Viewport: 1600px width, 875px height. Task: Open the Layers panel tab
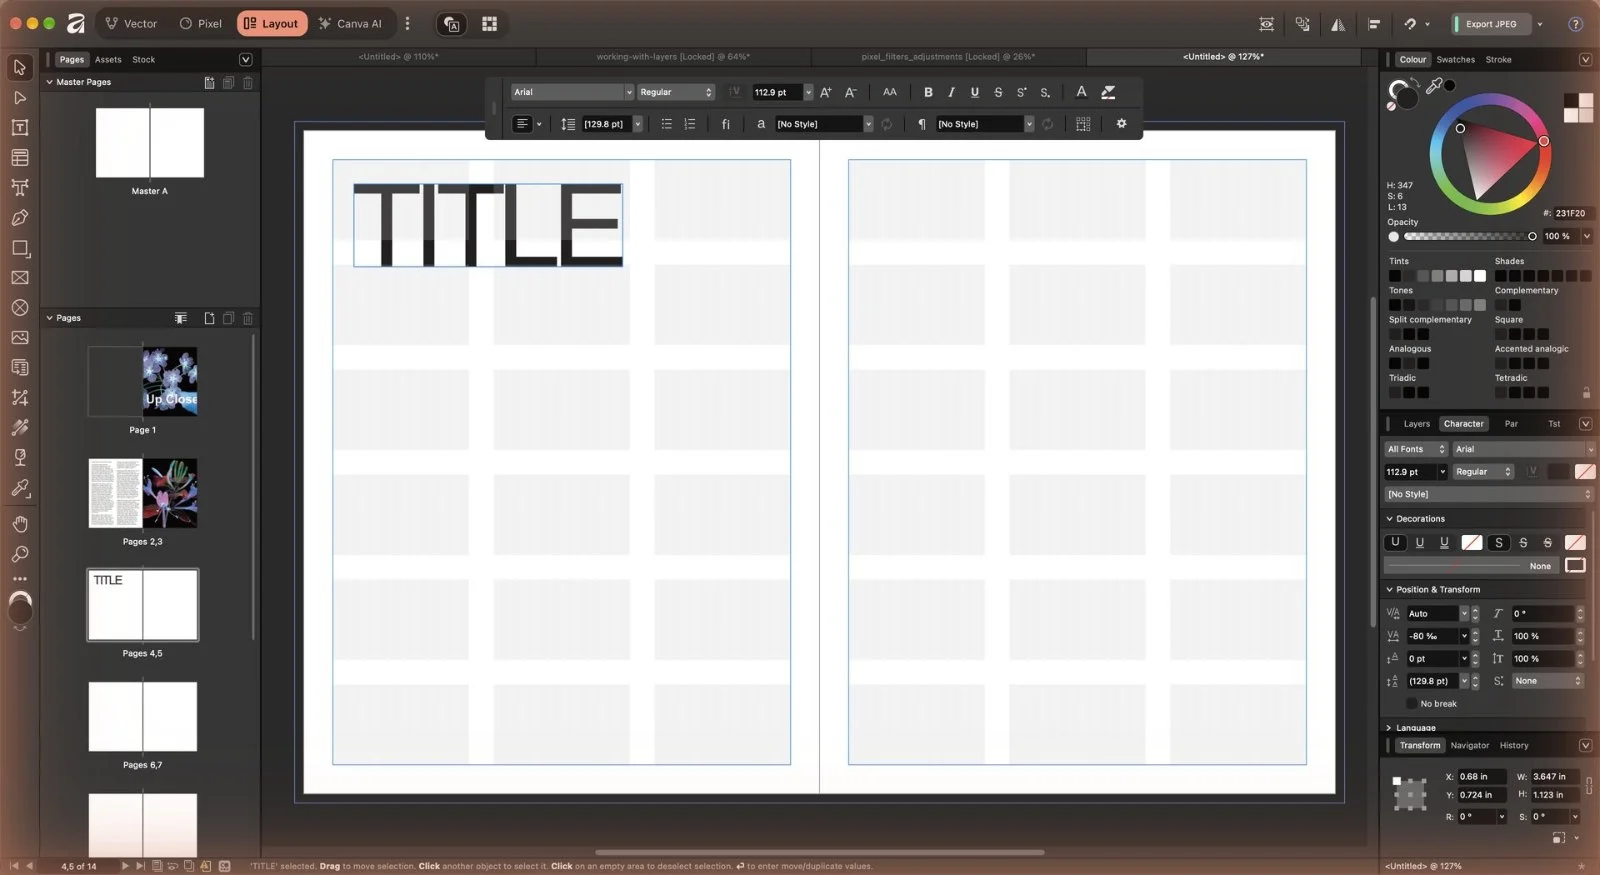tap(1417, 424)
